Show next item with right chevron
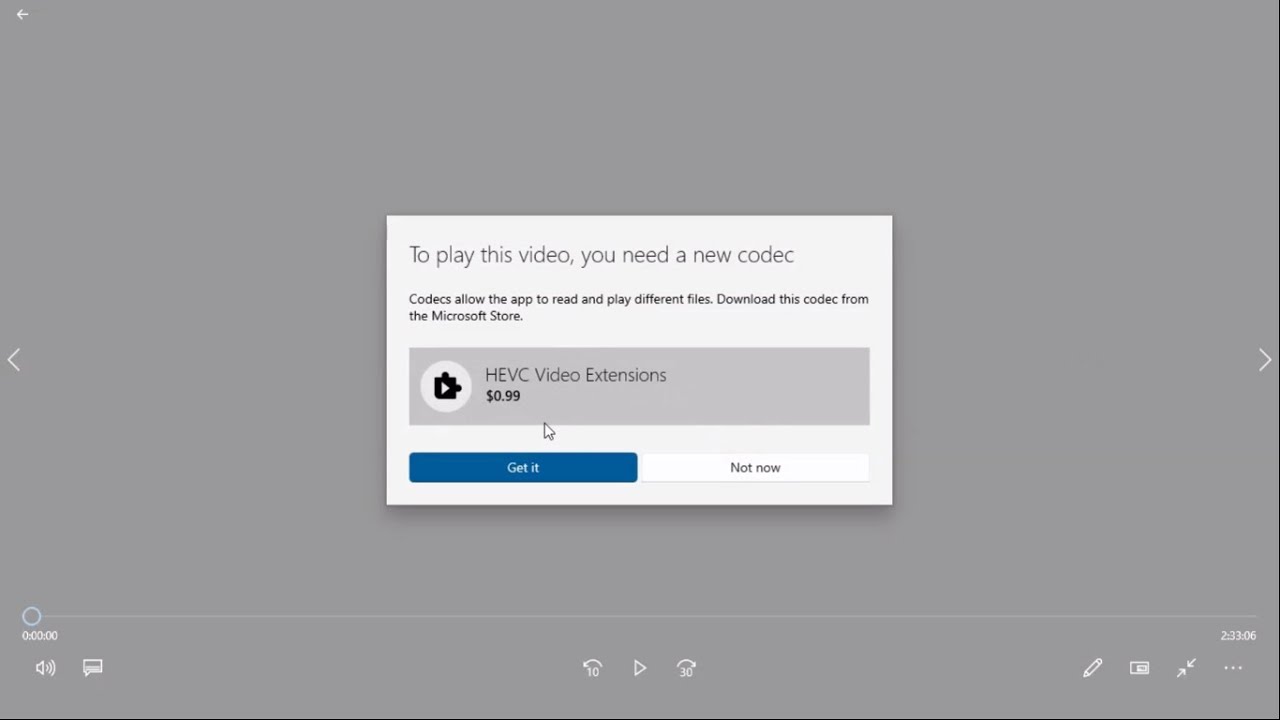1280x720 pixels. coord(1265,360)
